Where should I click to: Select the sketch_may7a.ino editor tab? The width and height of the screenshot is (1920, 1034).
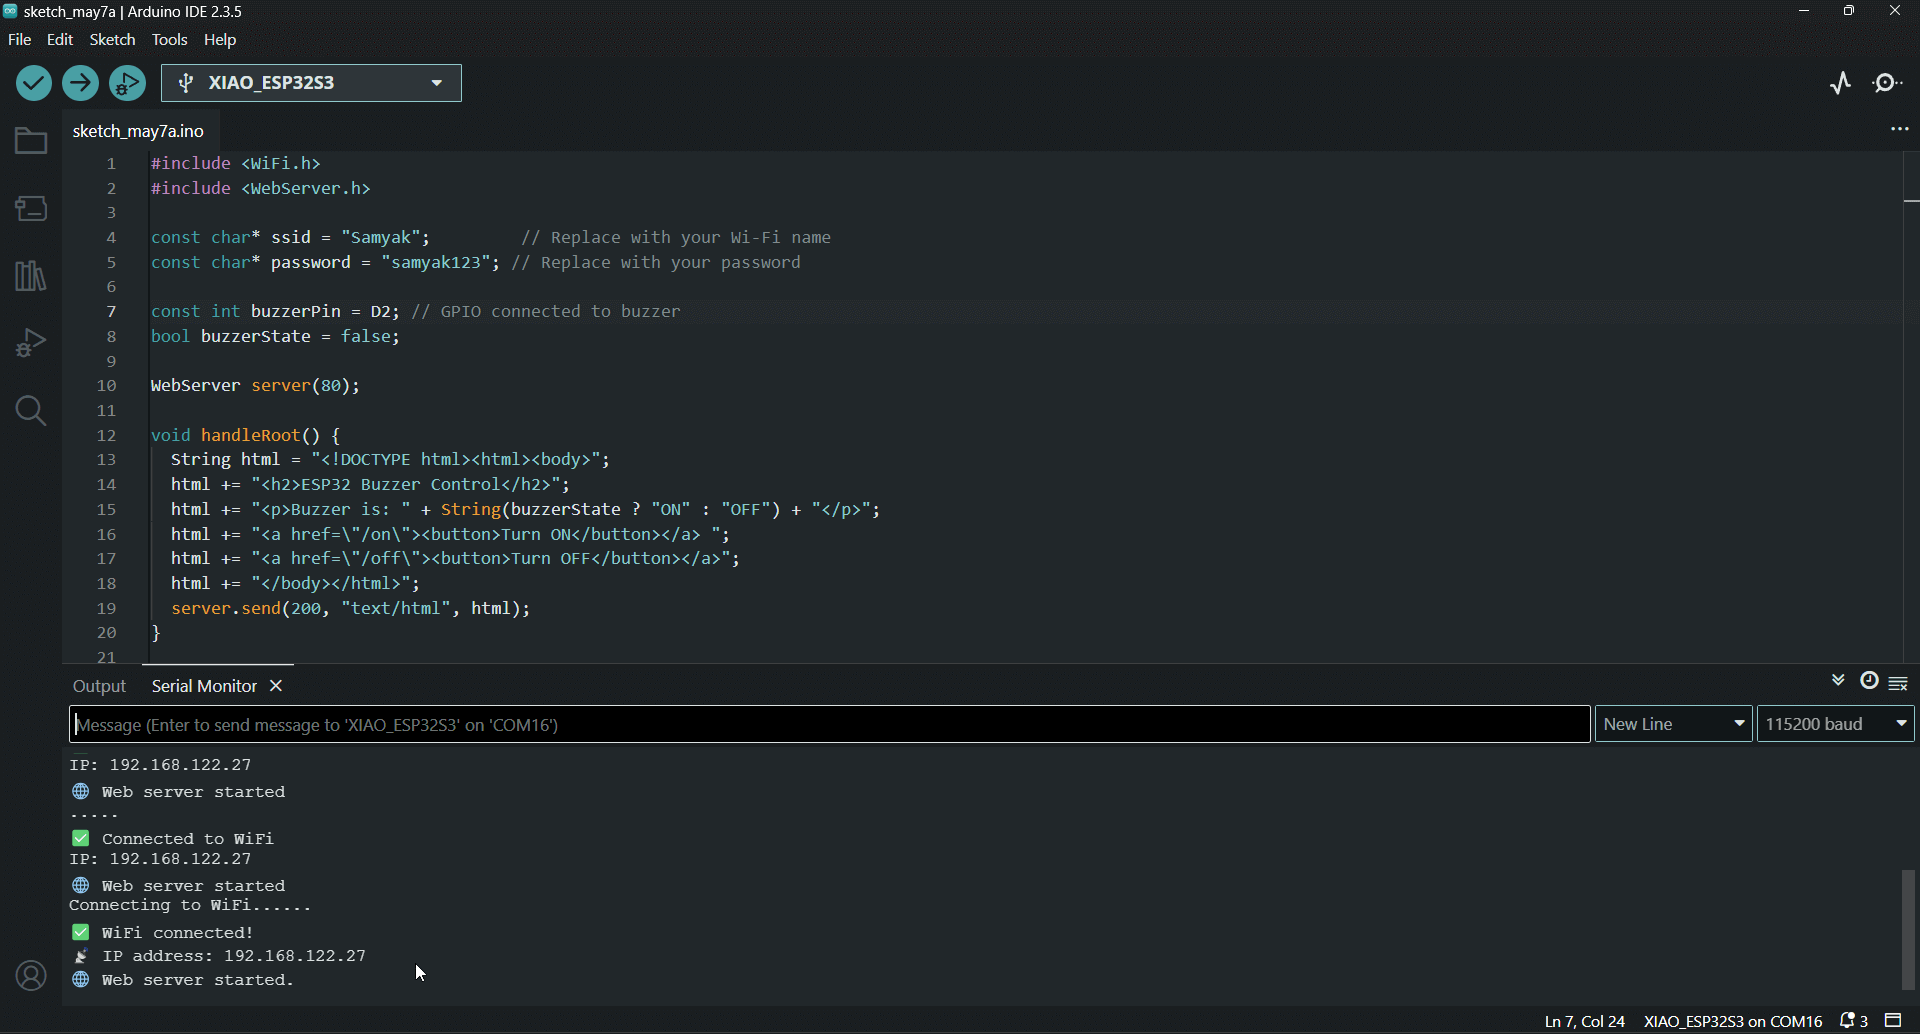(139, 131)
